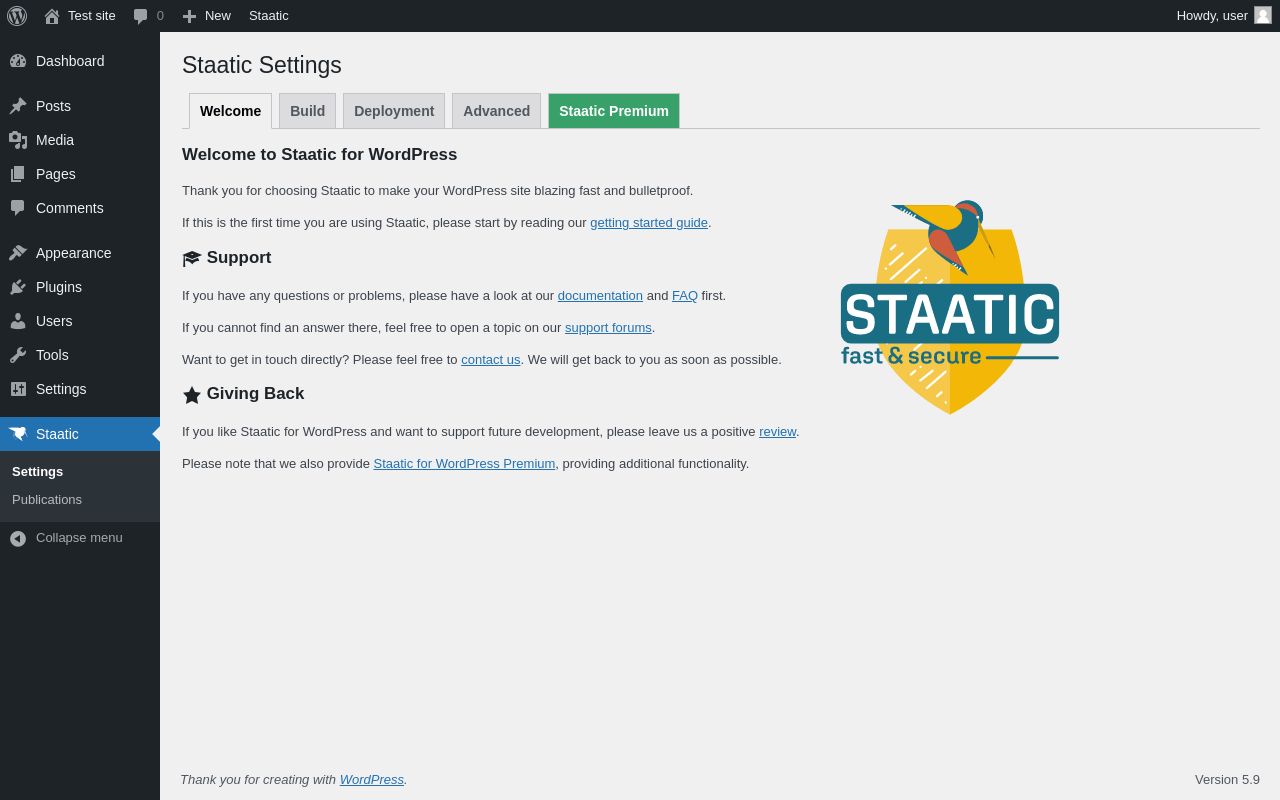
Task: Click the user avatar in the admin bar
Action: tap(1263, 15)
